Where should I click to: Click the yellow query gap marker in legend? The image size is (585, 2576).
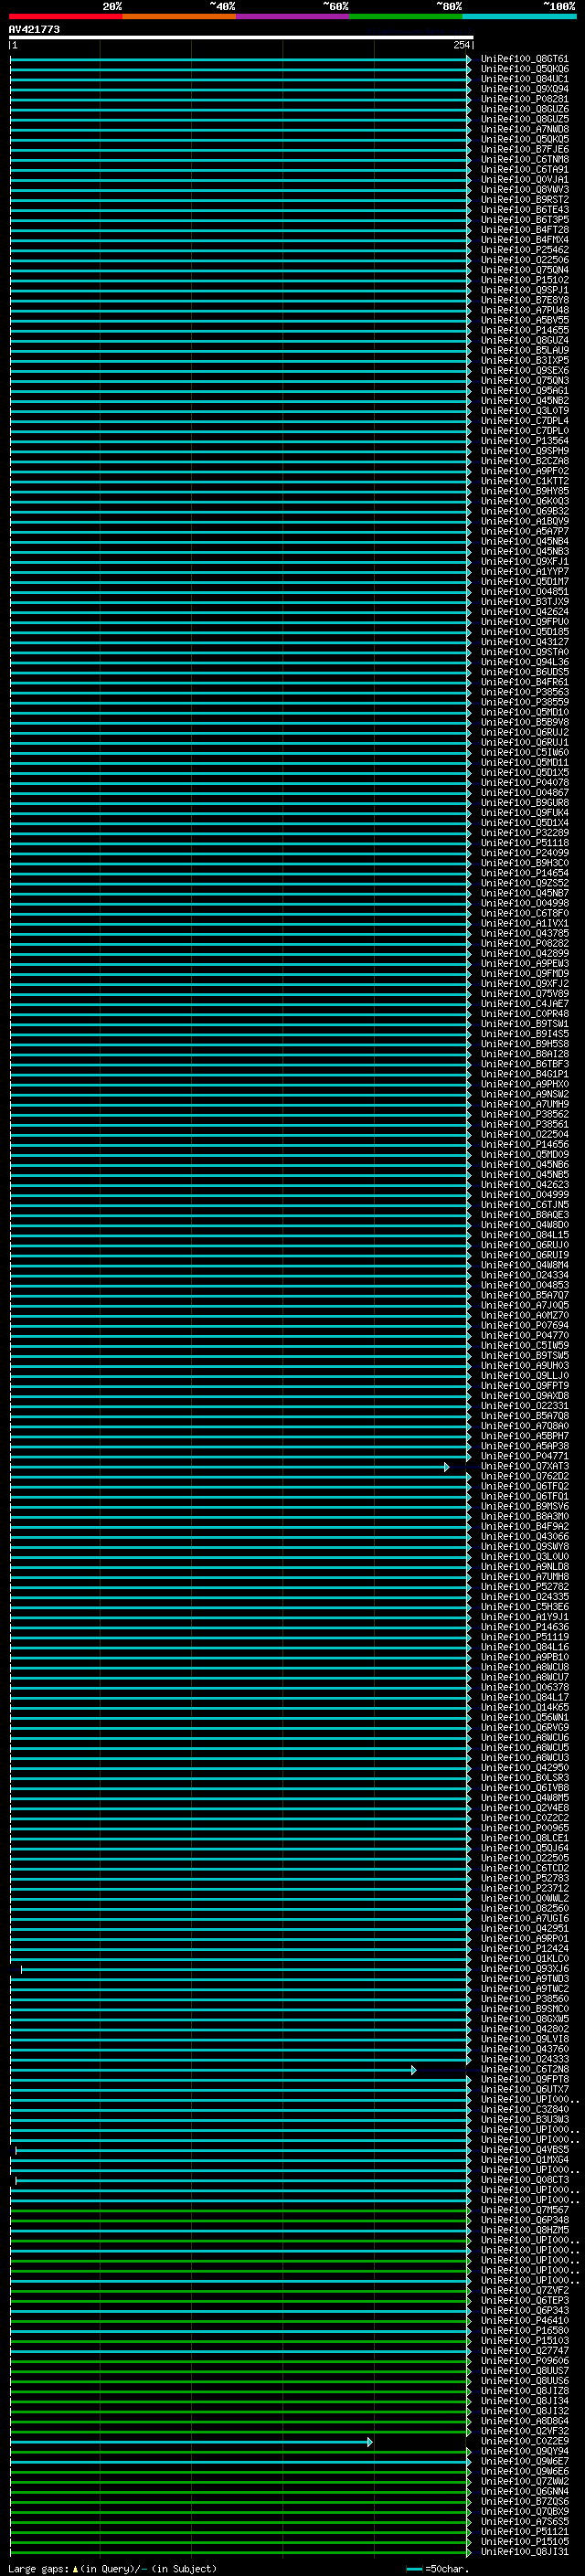pos(75,2569)
